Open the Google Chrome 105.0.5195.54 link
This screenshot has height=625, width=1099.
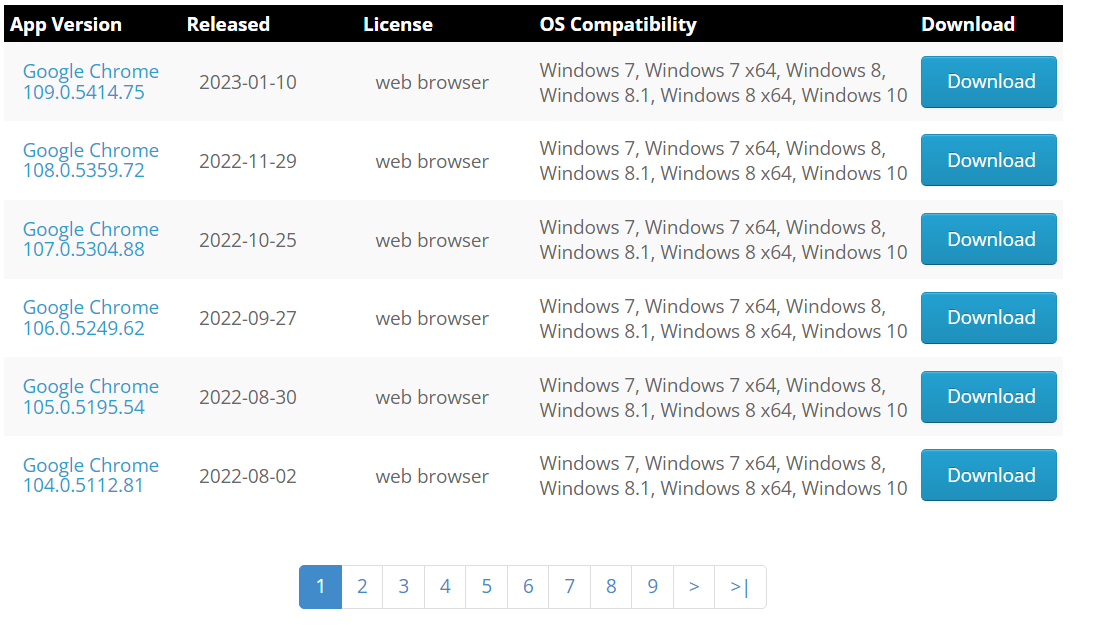click(x=91, y=397)
